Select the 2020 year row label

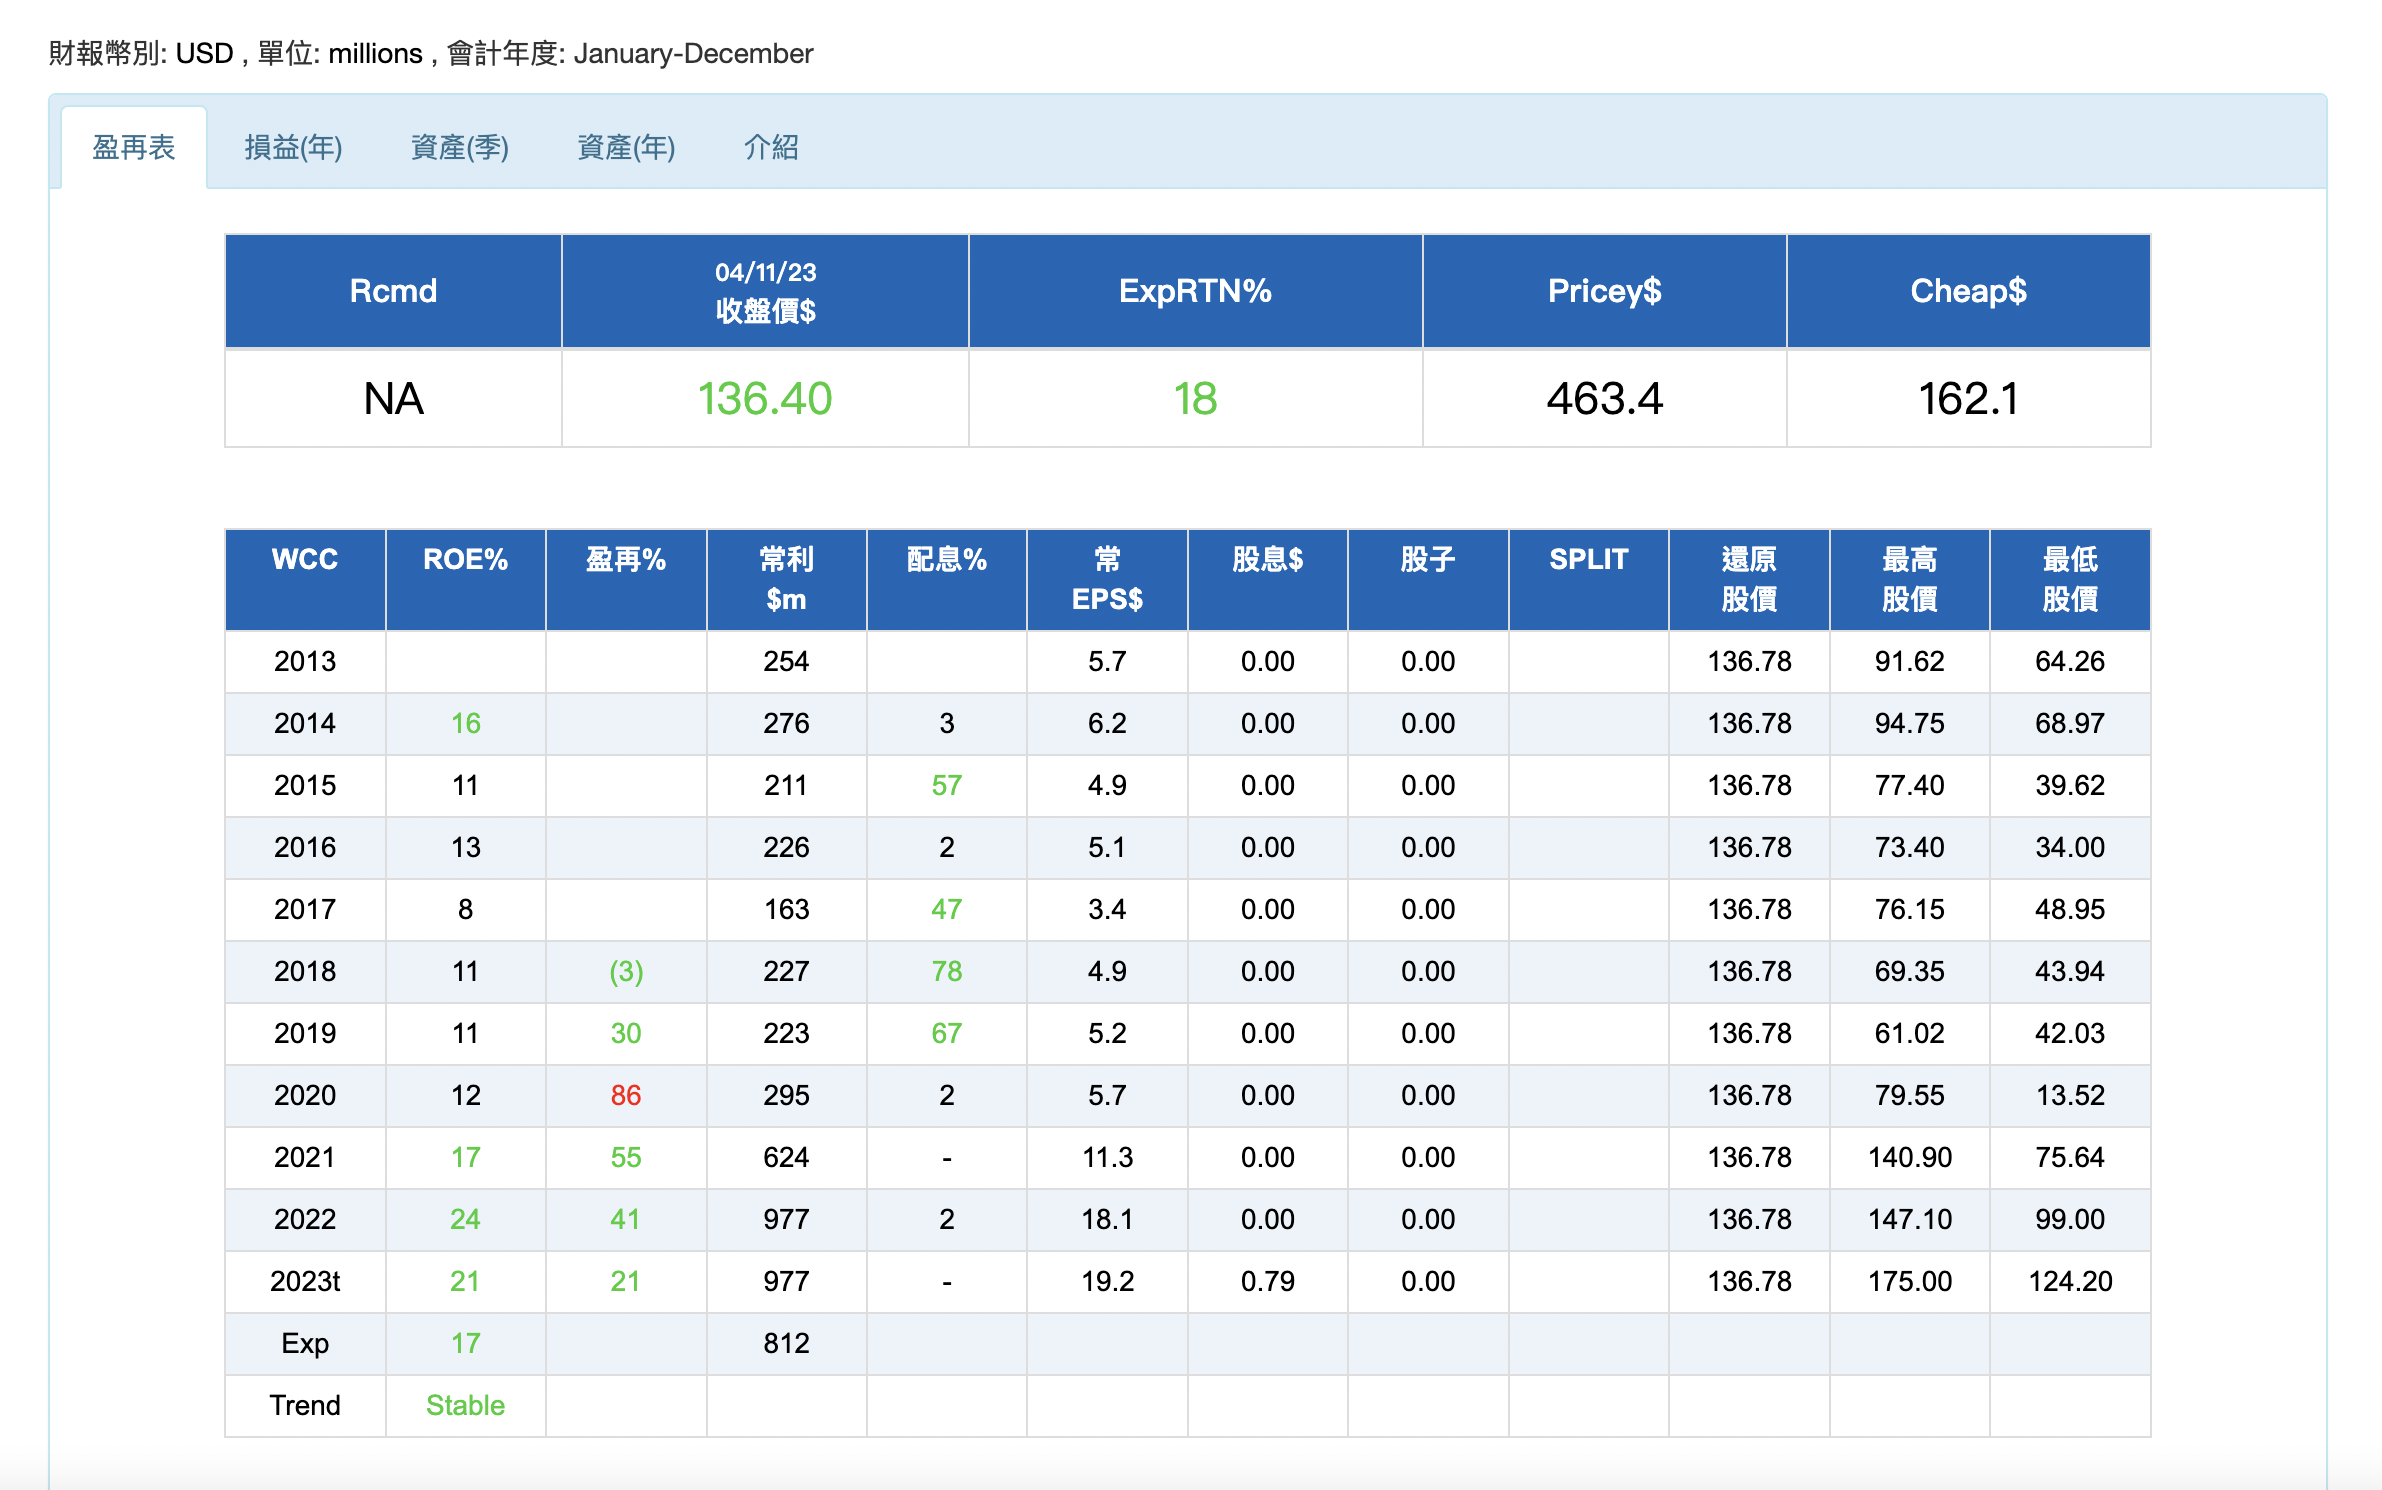point(305,1095)
